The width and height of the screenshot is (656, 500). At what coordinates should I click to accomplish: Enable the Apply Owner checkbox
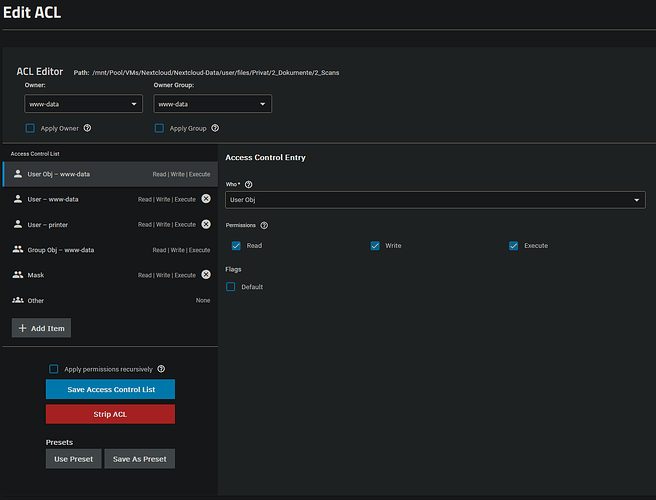30,128
